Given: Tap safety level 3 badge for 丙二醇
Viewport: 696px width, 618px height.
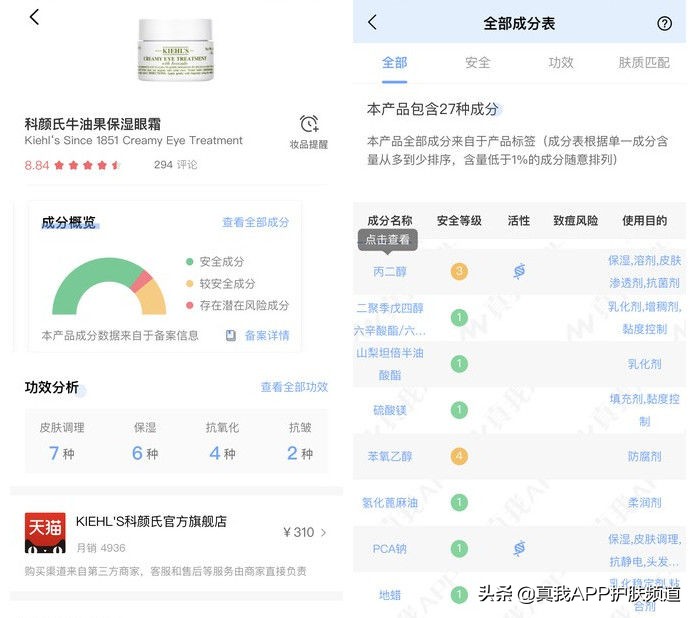Looking at the screenshot, I should tap(459, 271).
